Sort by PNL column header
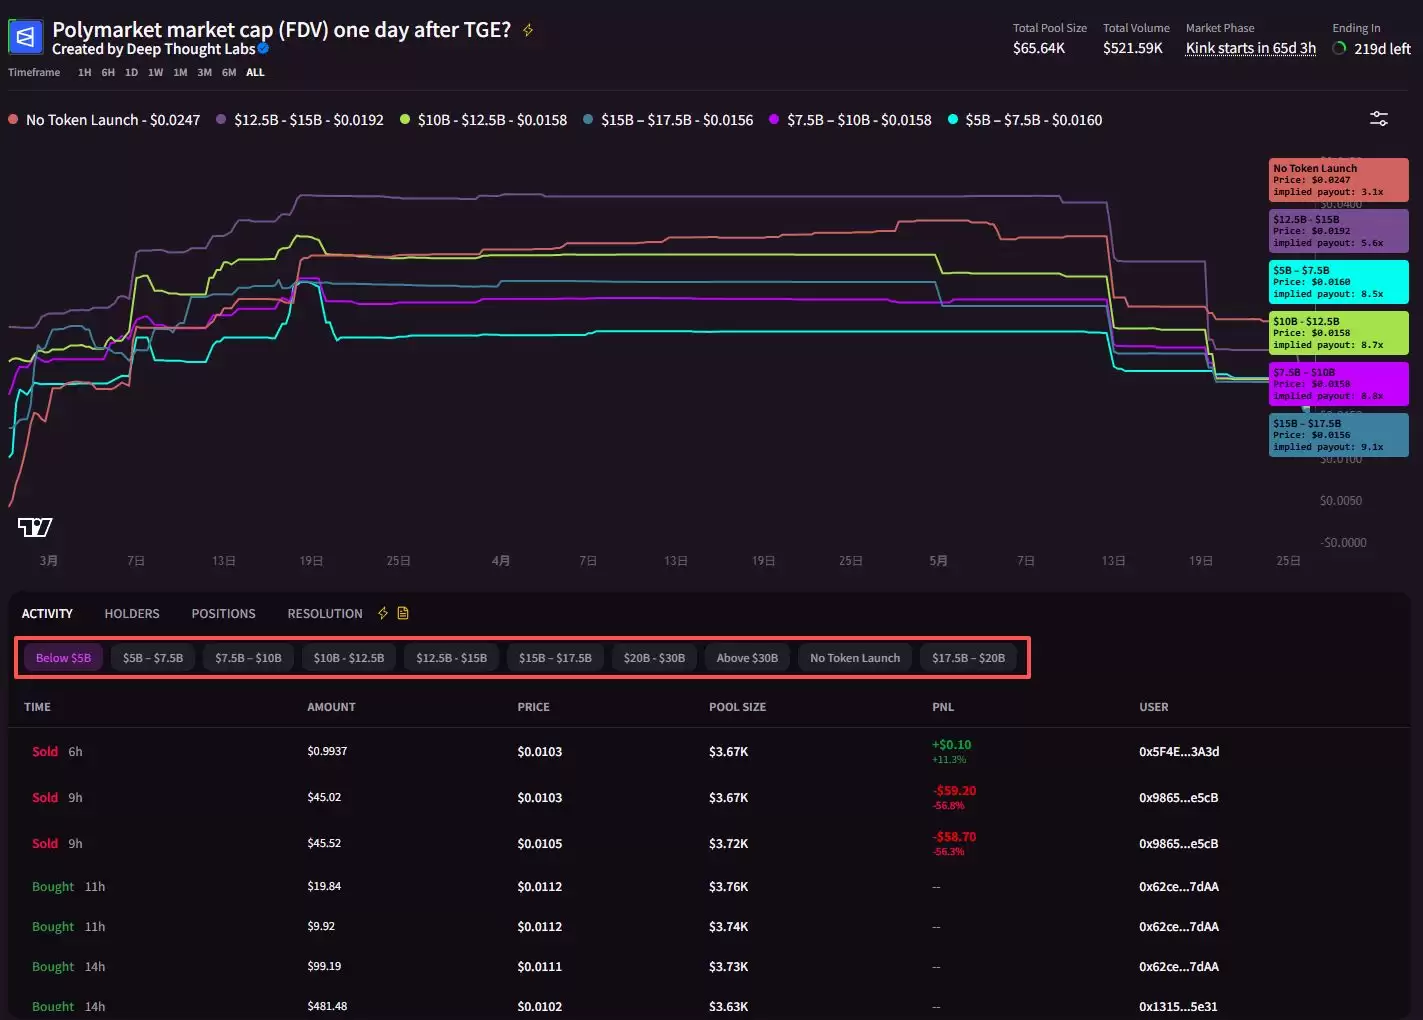Screen dimensions: 1423x1020 point(943,707)
